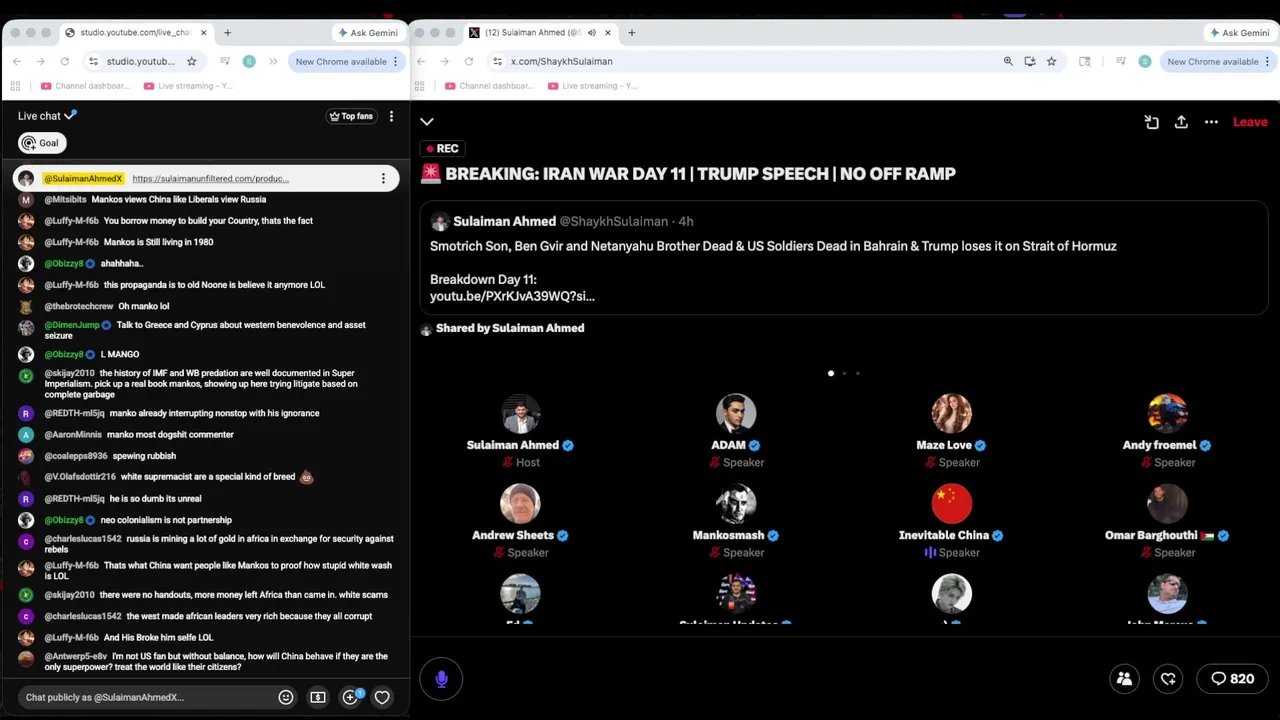Open Andrew Sheets speaker avatar
Screen dimensions: 1280x720
pos(520,504)
